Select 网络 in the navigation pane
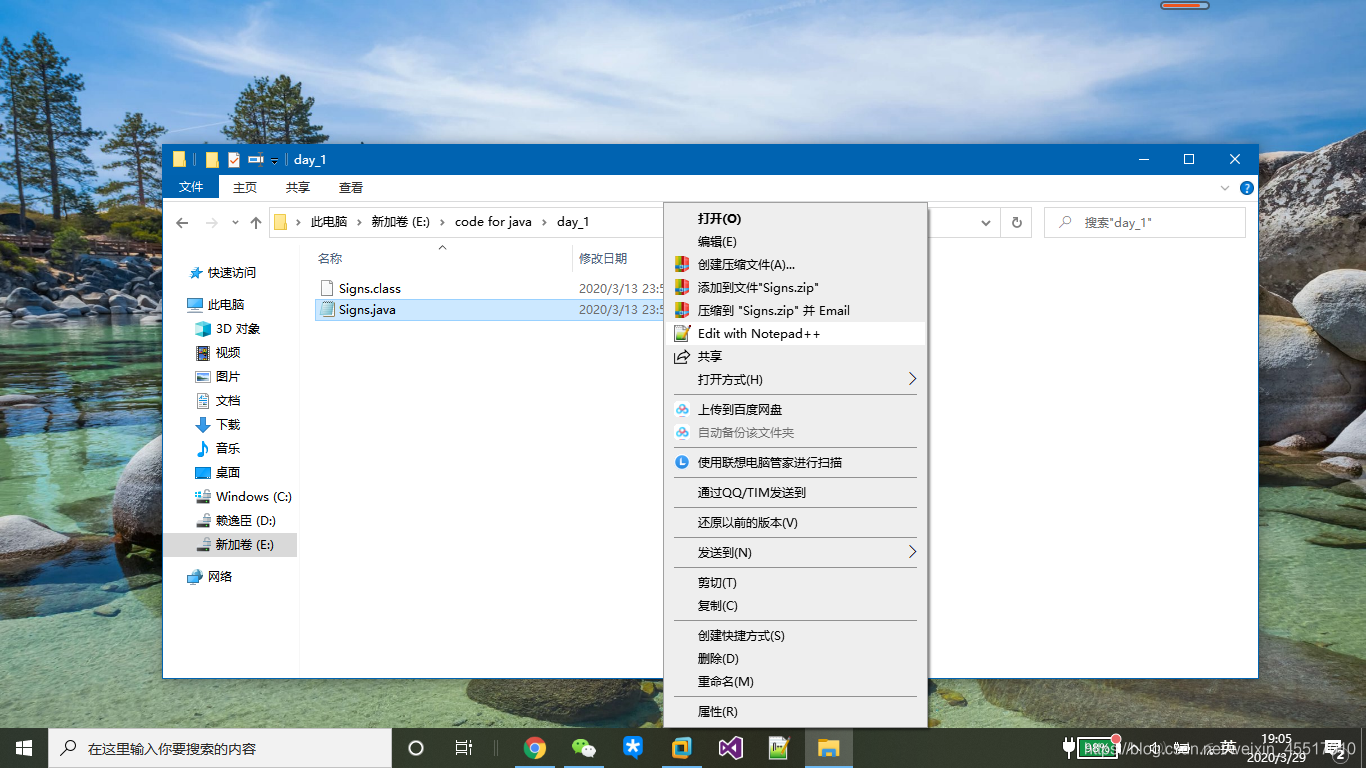The height and width of the screenshot is (768, 1366). click(219, 576)
